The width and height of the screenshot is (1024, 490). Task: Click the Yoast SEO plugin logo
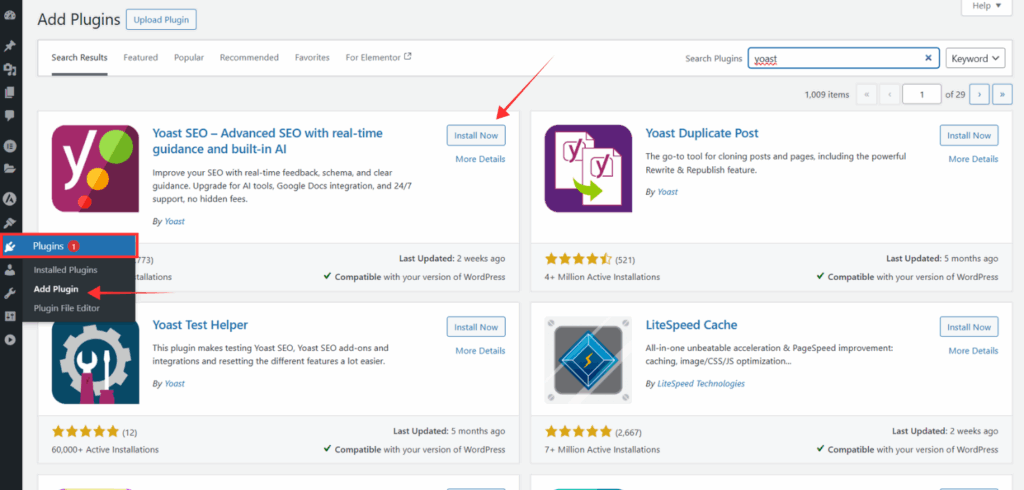(x=95, y=169)
